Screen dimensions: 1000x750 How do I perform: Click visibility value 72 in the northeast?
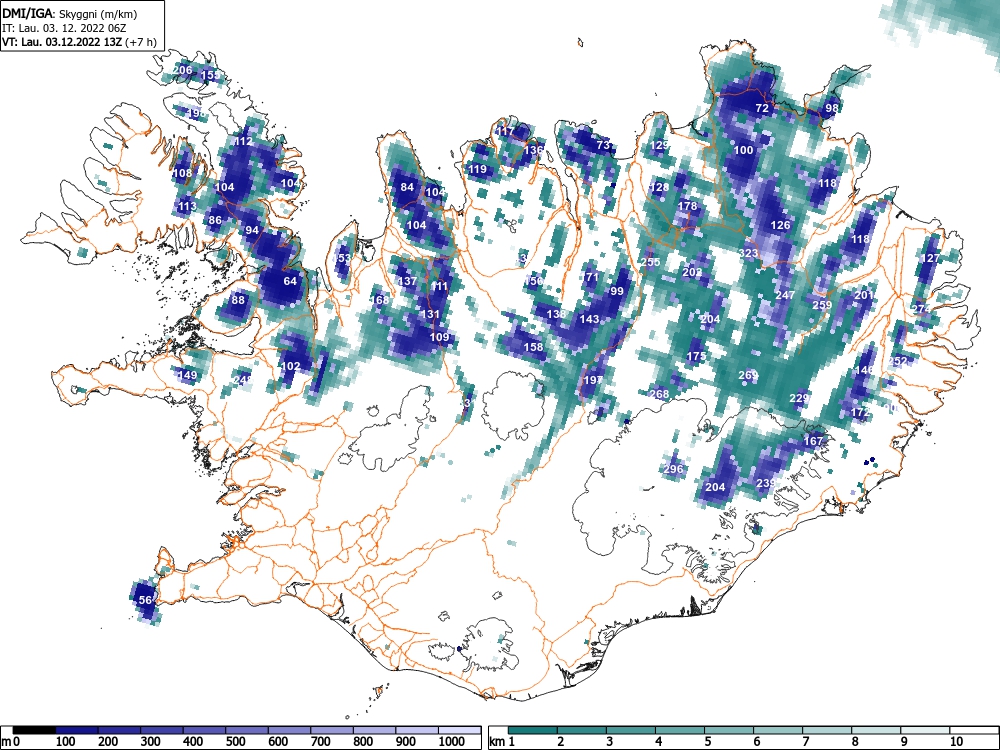(762, 108)
